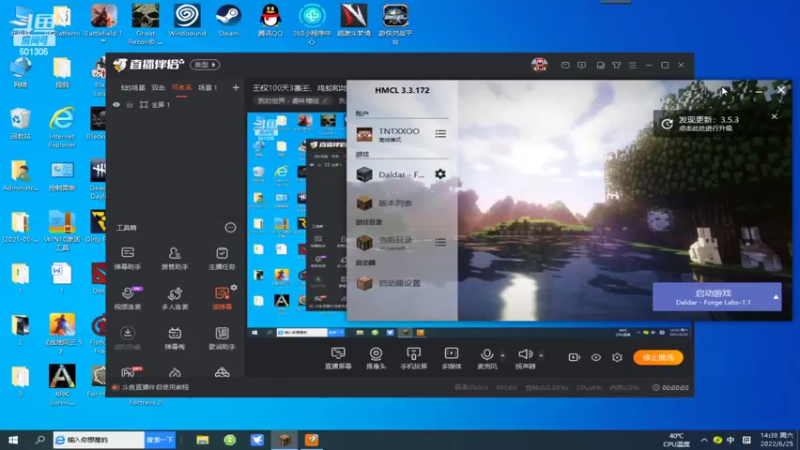Switch to 双击 scene tab

coord(158,88)
